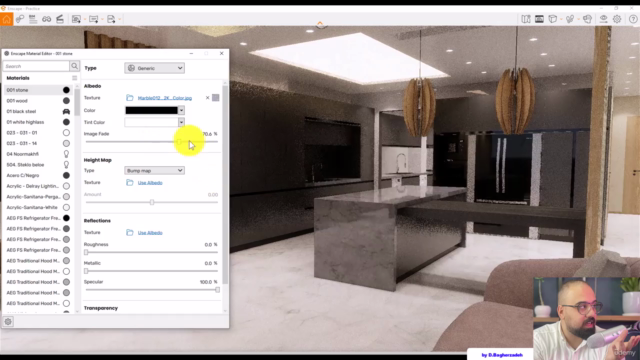This screenshot has height=360, width=640.
Task: Open General Settings gear icon in toolbar
Action: 617,19
